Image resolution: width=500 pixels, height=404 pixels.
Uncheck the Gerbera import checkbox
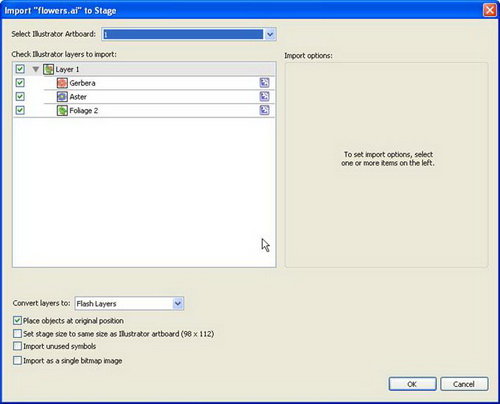tap(20, 83)
